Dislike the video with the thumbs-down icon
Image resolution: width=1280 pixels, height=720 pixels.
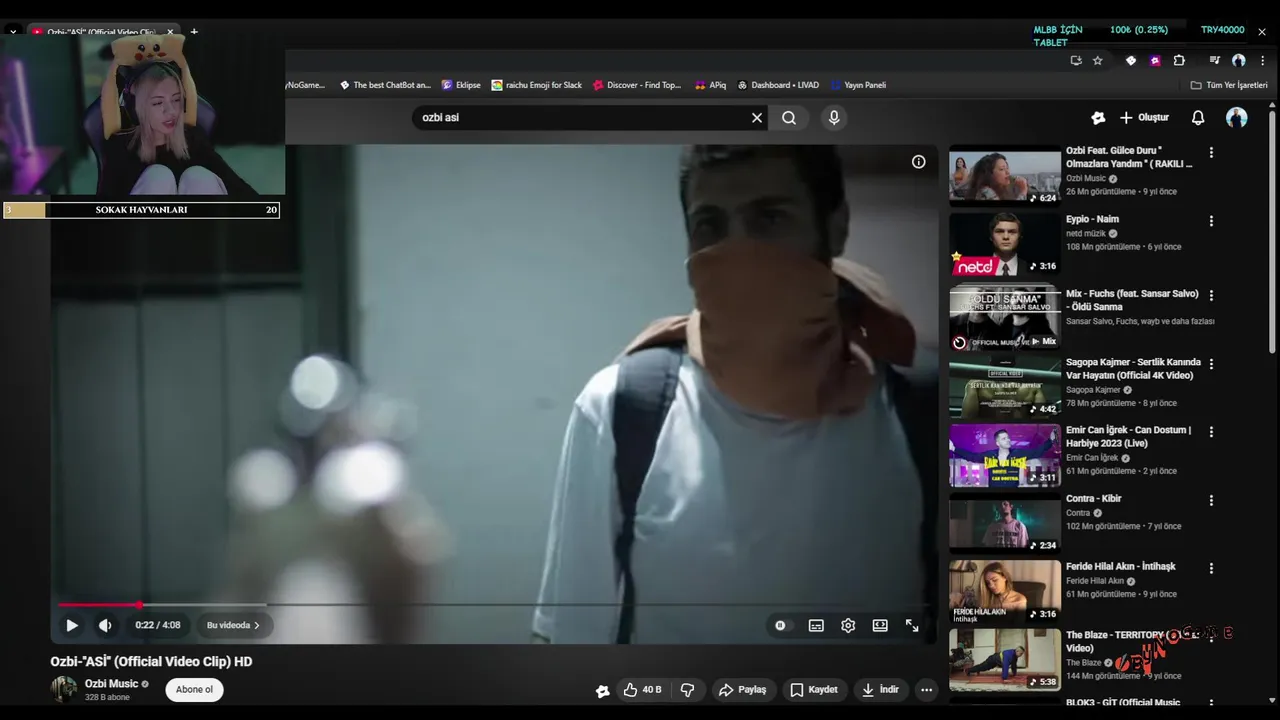[687, 690]
